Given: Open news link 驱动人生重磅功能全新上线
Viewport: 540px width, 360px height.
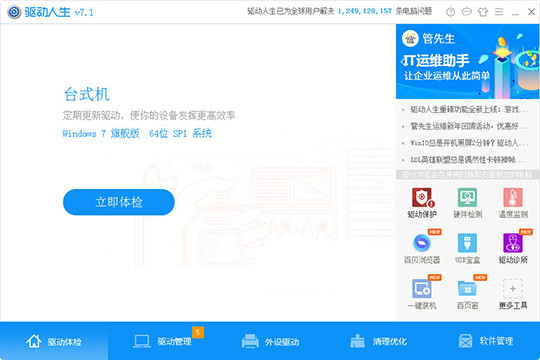Looking at the screenshot, I should point(469,110).
